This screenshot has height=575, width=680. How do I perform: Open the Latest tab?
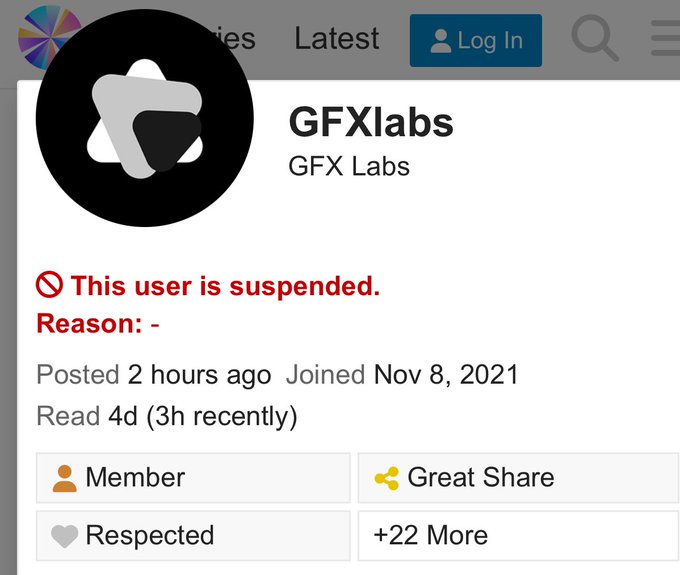point(337,39)
